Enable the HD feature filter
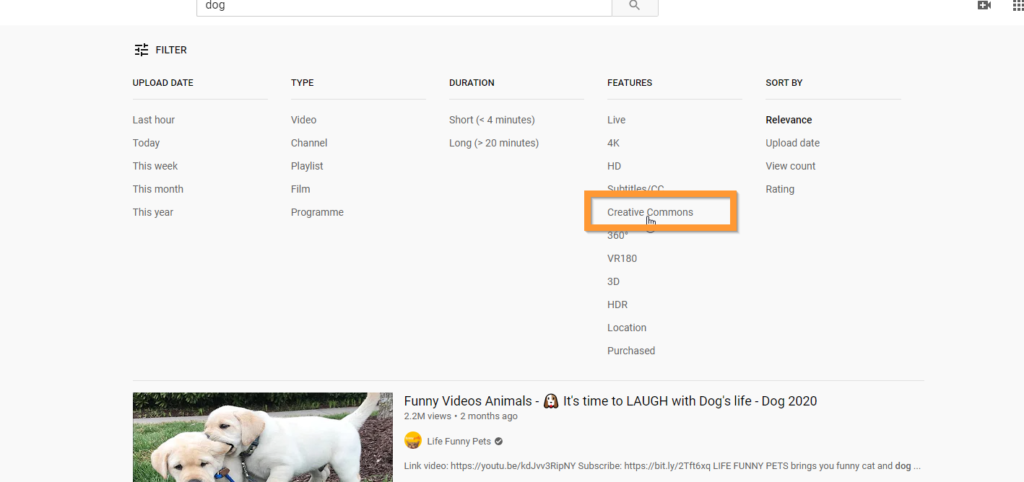The height and width of the screenshot is (482, 1024). pyautogui.click(x=614, y=166)
